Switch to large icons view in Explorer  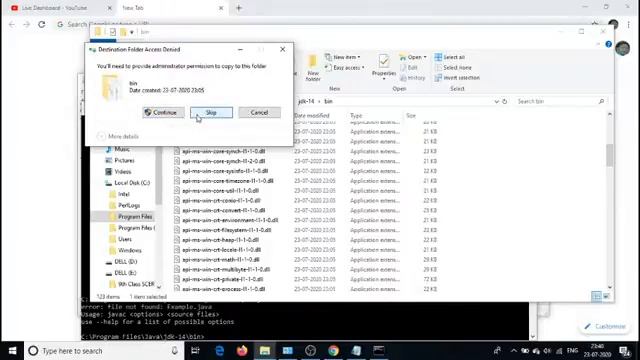(607, 296)
